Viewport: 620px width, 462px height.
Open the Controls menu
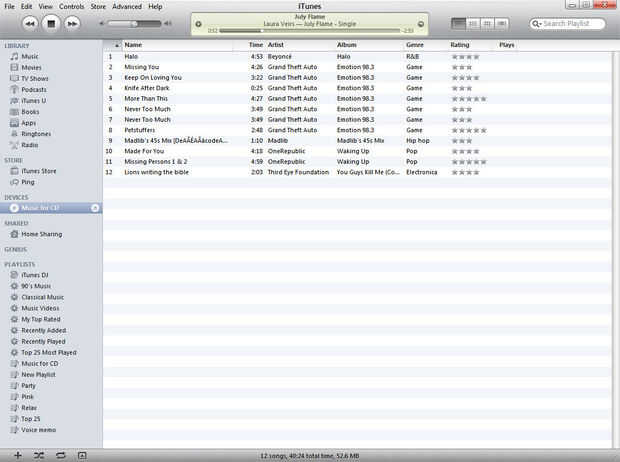tap(72, 6)
